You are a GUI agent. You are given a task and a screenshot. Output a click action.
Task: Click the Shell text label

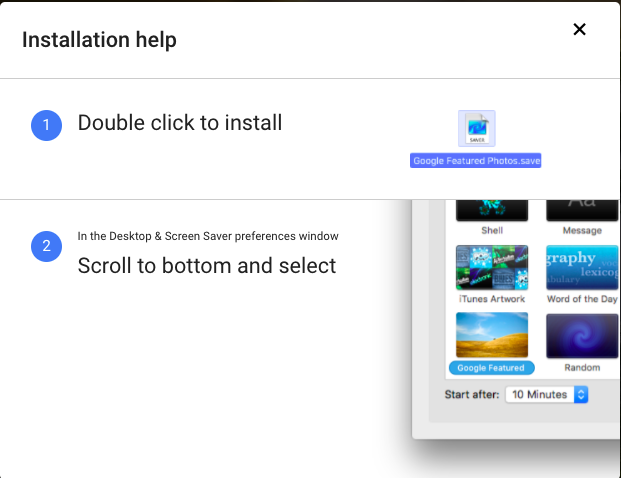pyautogui.click(x=491, y=231)
